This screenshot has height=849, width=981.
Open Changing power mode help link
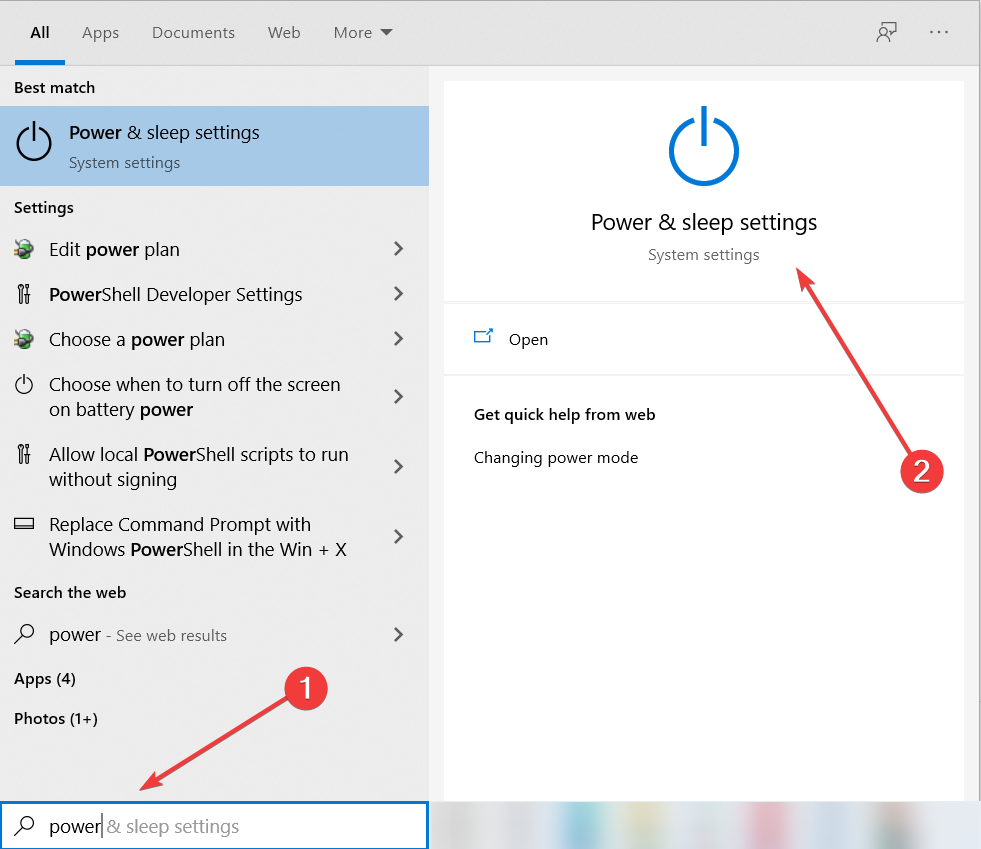[556, 458]
